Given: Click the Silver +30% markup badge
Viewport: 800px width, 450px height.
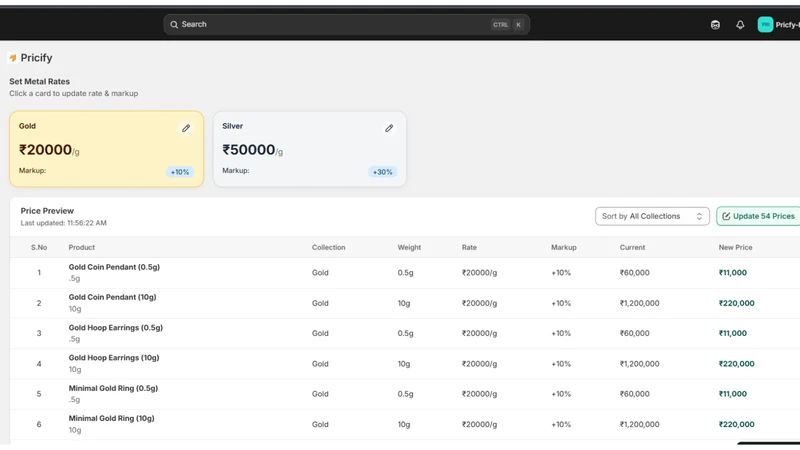Looking at the screenshot, I should coord(382,172).
